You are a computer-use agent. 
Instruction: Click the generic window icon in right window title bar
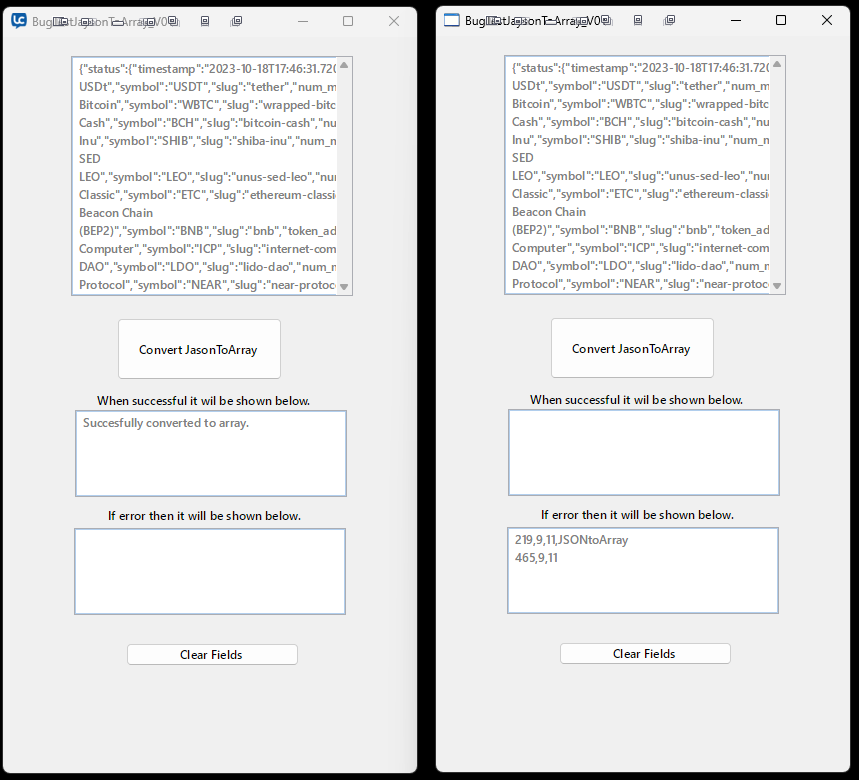451,20
